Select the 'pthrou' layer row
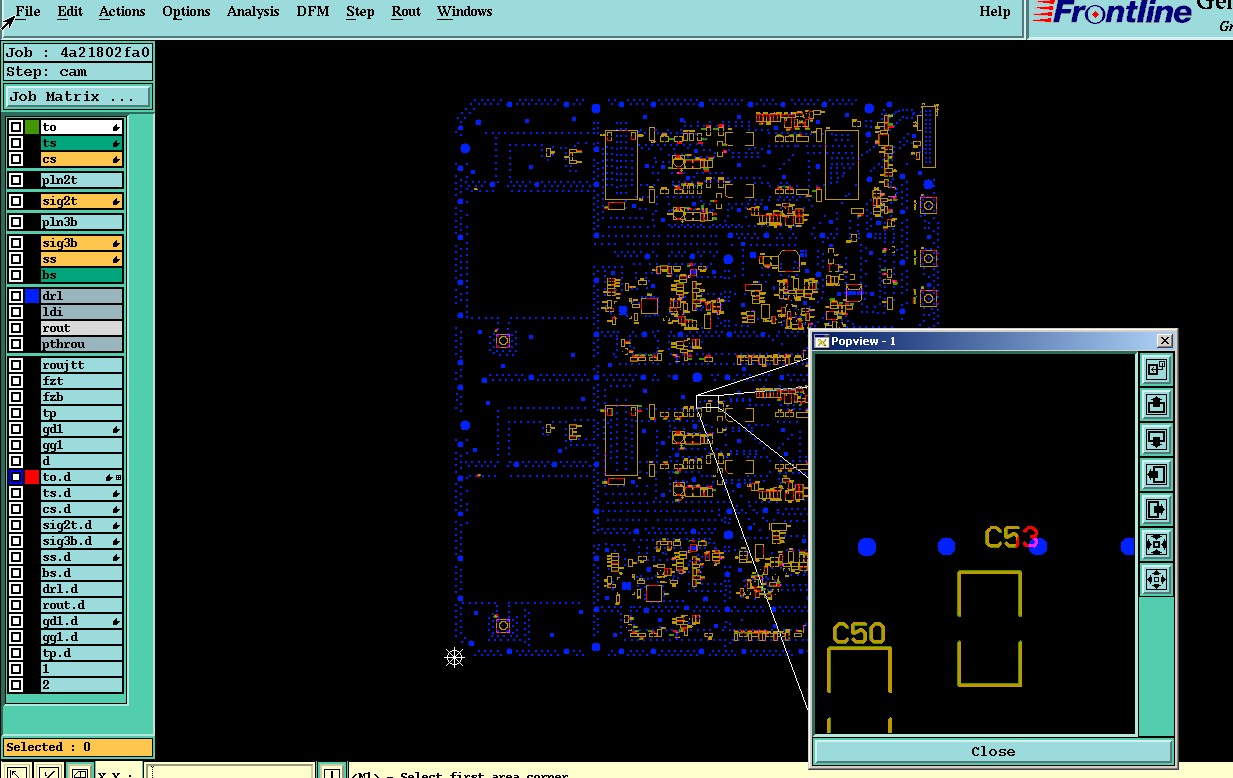The image size is (1233, 778). click(82, 344)
